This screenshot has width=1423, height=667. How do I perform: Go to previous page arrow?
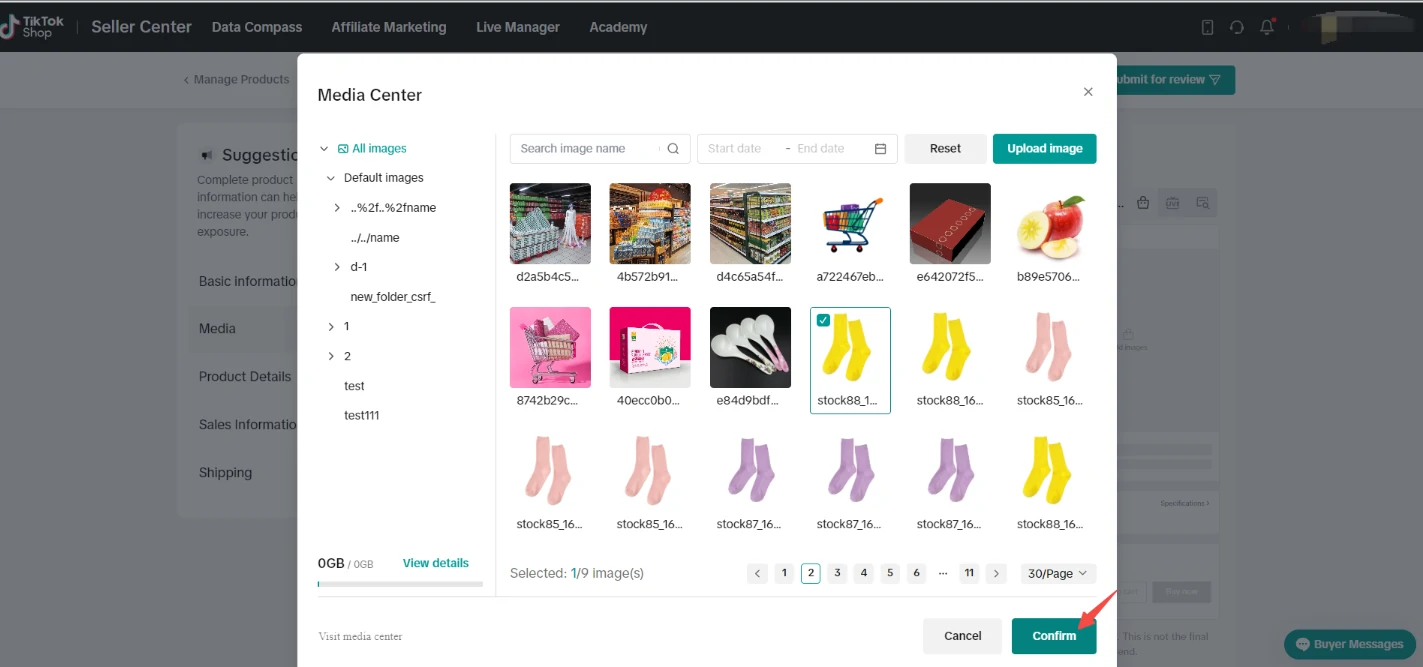tap(758, 573)
